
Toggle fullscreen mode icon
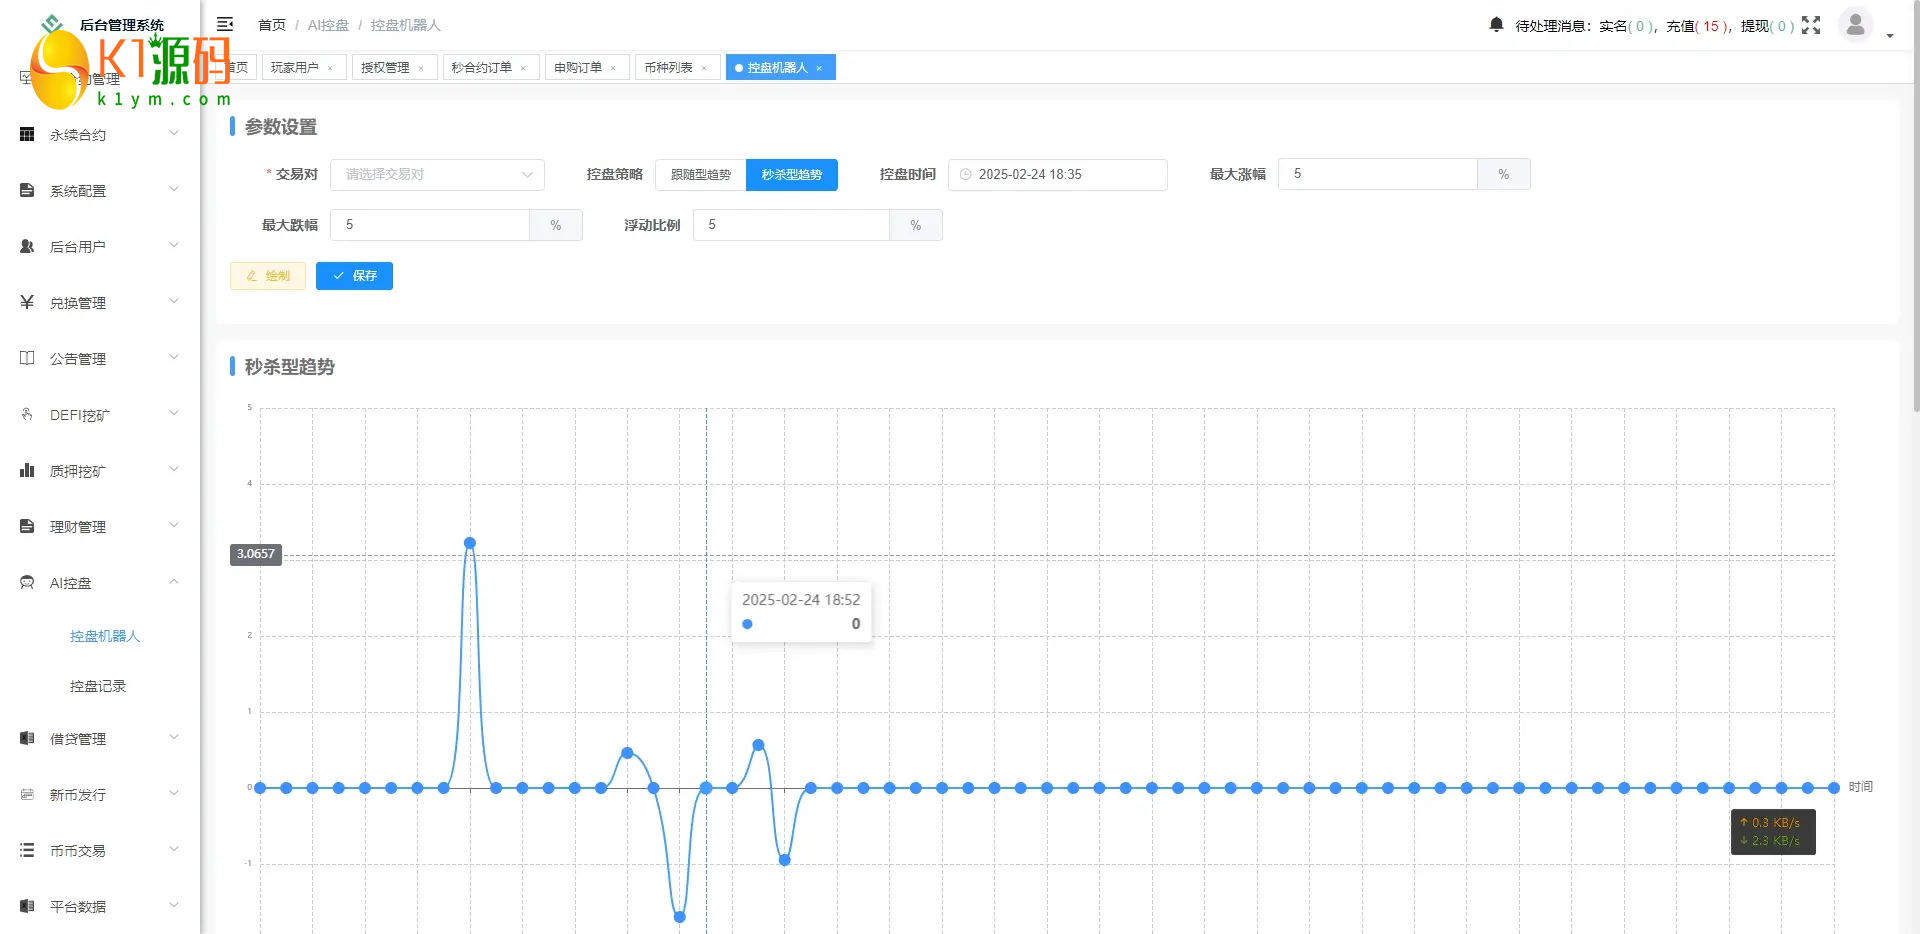tap(1811, 25)
